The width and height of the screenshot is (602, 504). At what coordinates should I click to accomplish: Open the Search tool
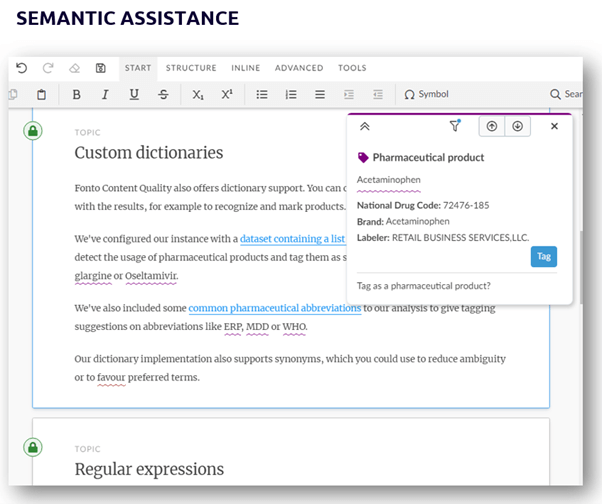click(566, 94)
